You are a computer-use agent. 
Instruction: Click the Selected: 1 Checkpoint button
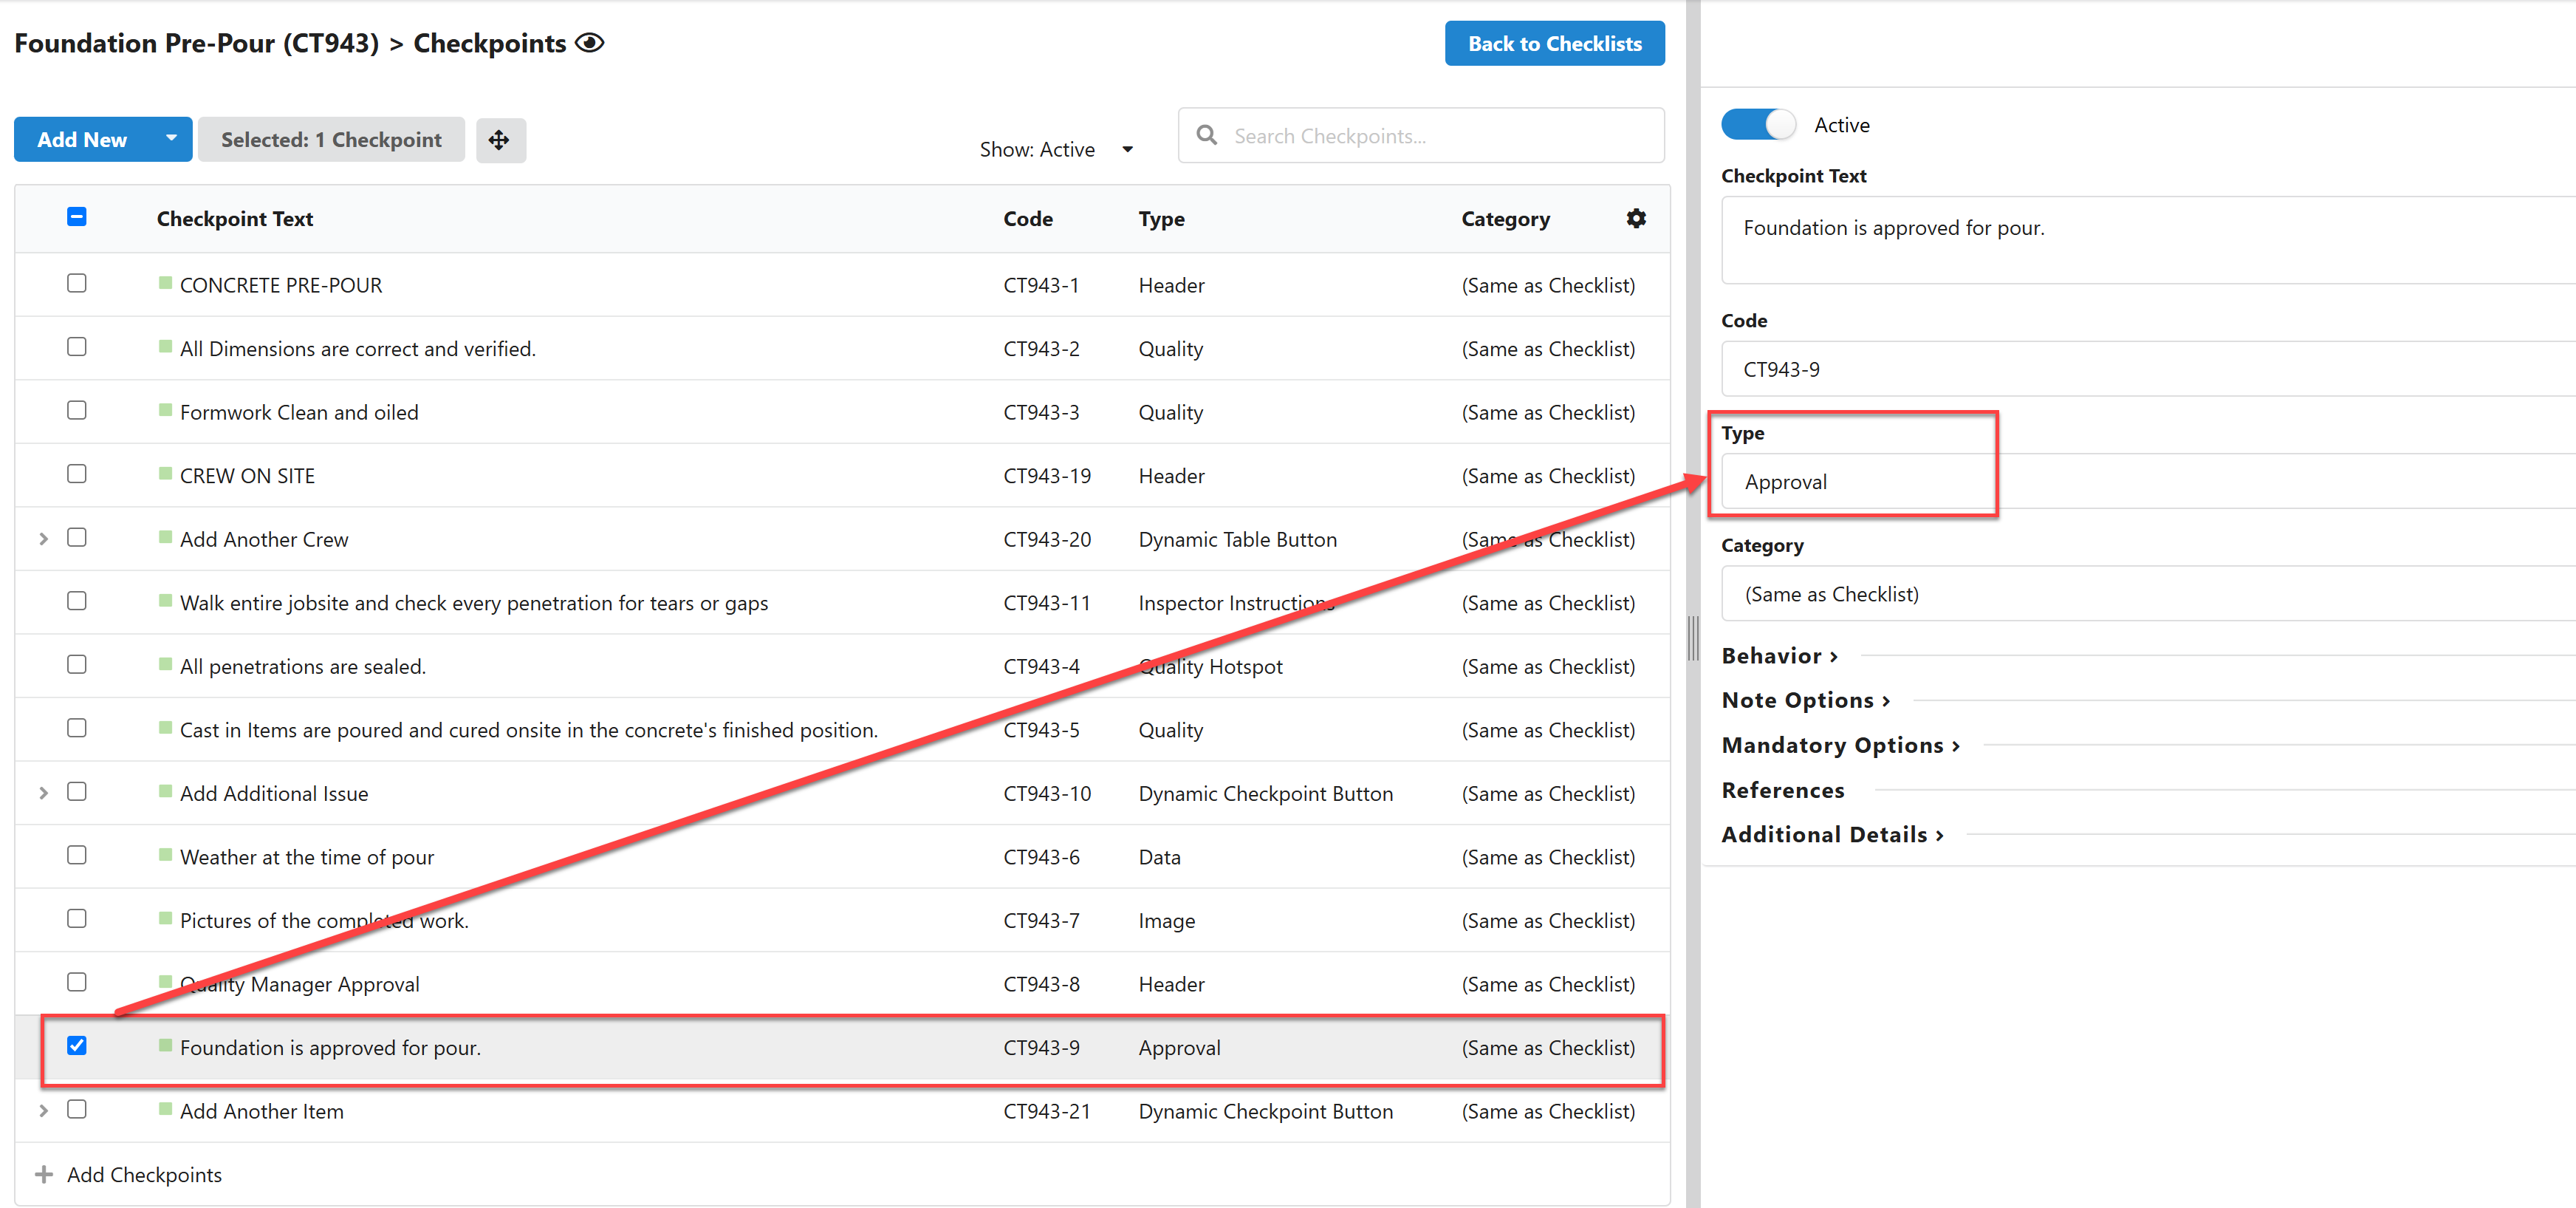click(331, 140)
